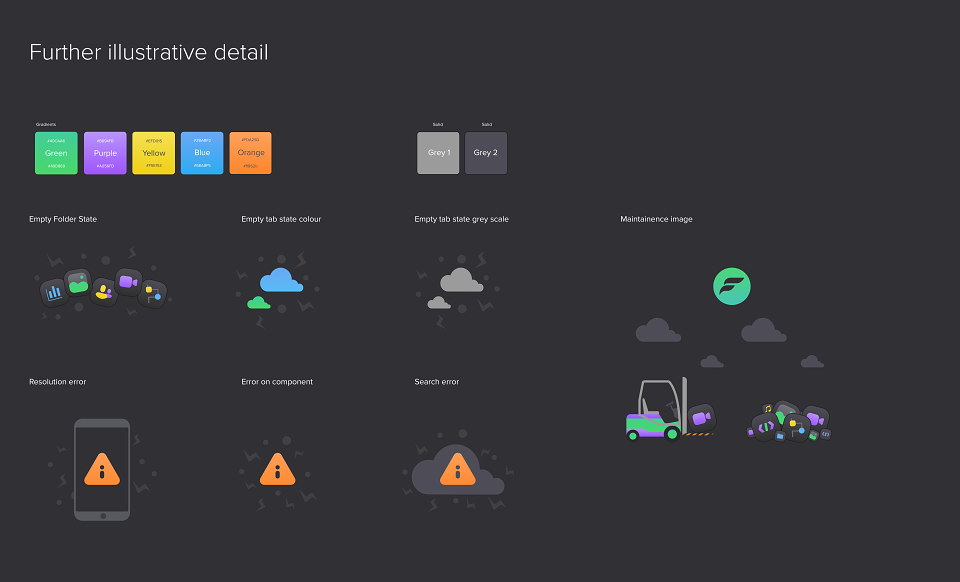
Task: Choose the Blue gradient swatch
Action: 202,153
